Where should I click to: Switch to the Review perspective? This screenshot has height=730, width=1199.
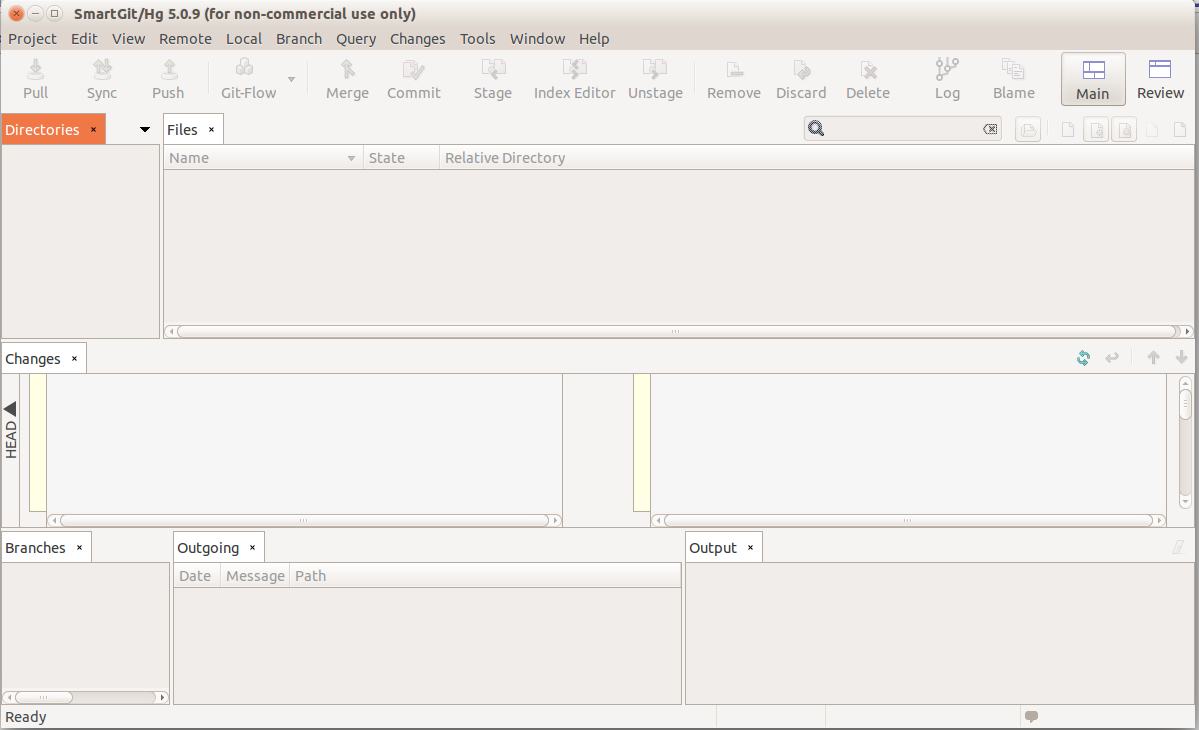[1160, 79]
